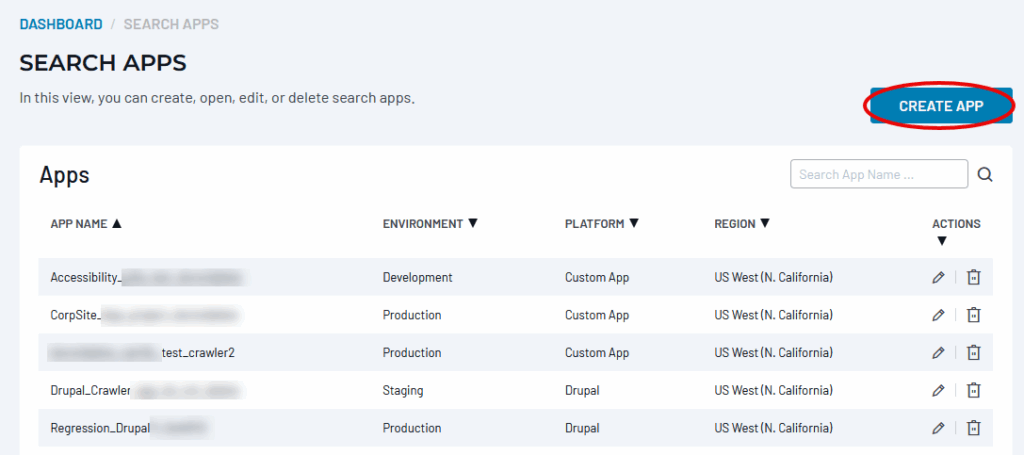This screenshot has width=1024, height=455.
Task: Edit the Regression_Drupal app
Action: click(938, 428)
